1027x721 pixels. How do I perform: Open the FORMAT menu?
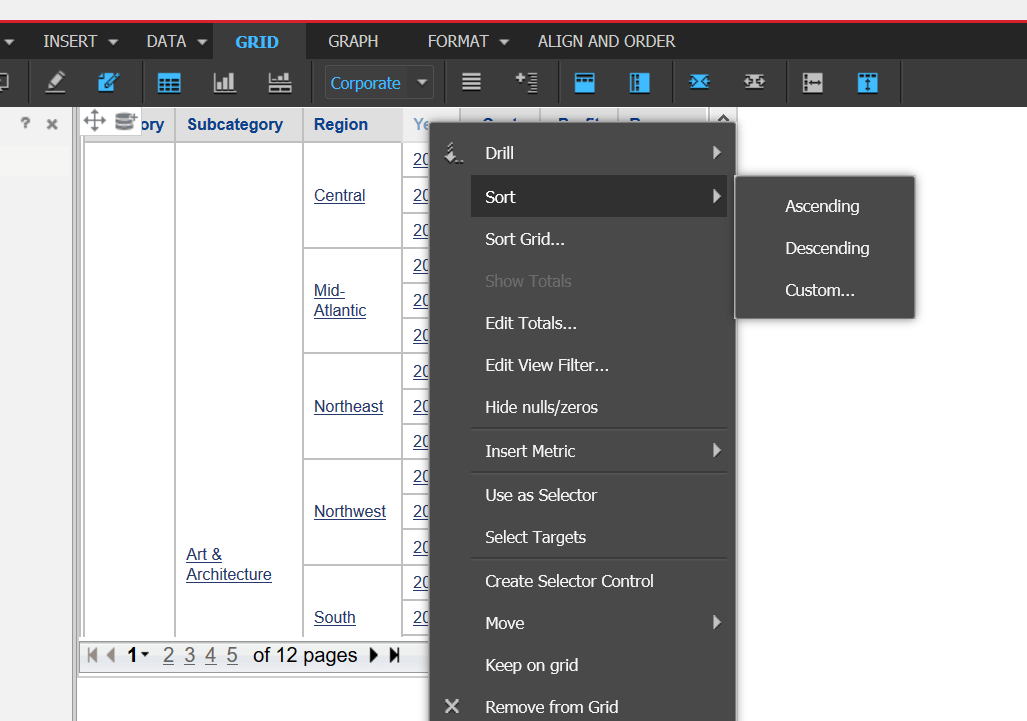click(x=468, y=41)
